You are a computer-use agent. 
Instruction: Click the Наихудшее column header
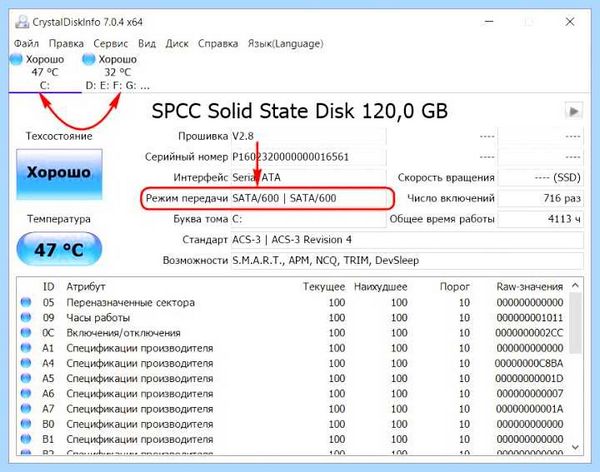380,287
